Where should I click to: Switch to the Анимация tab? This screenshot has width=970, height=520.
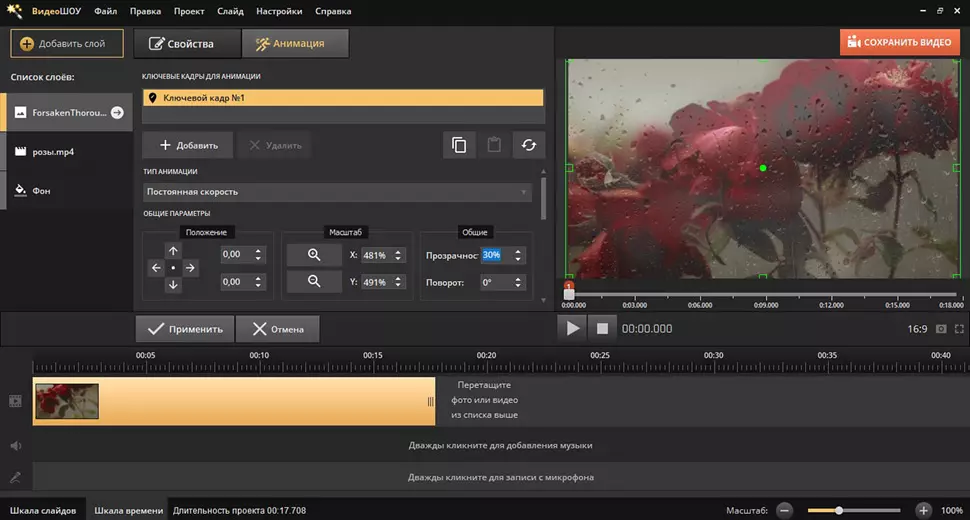[x=295, y=43]
